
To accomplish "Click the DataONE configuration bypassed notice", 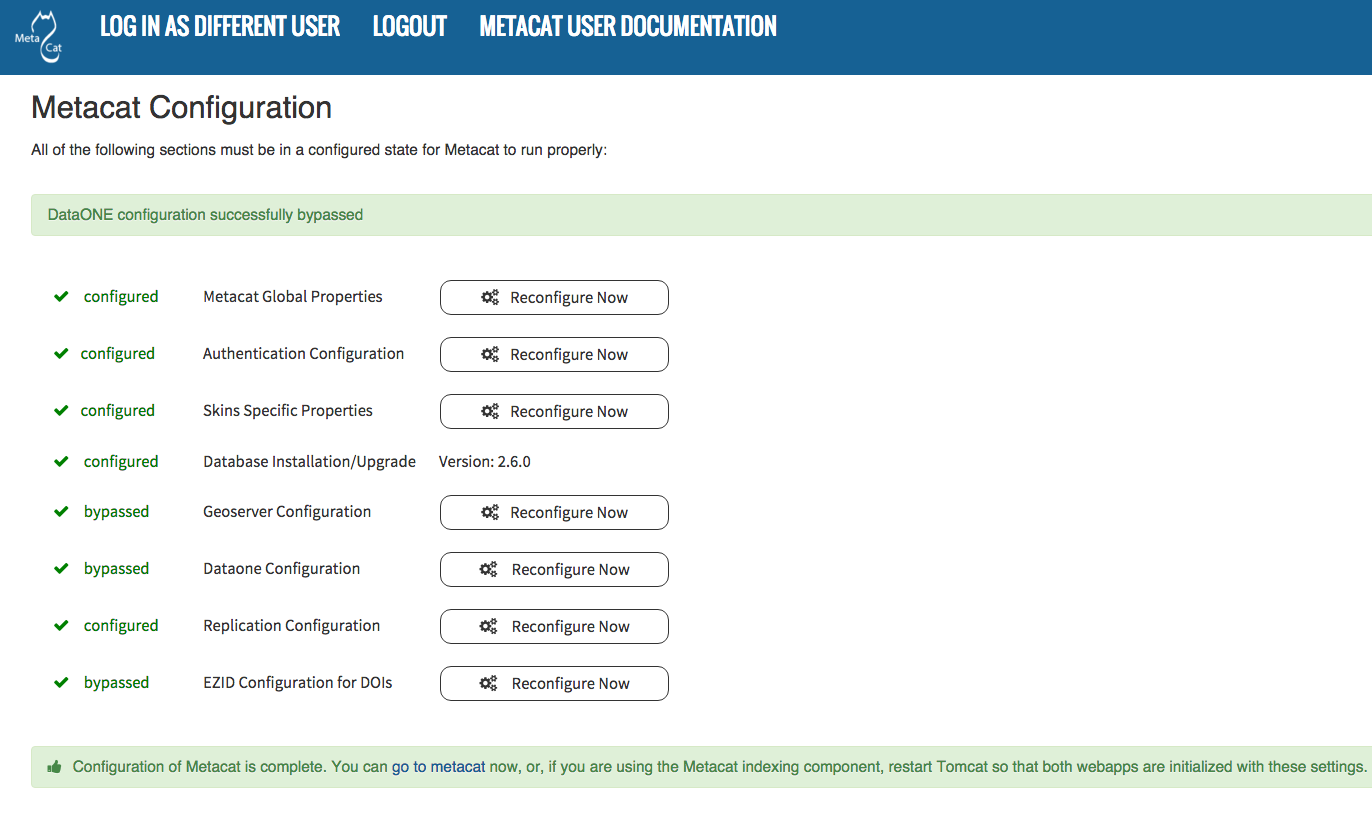I will [205, 215].
